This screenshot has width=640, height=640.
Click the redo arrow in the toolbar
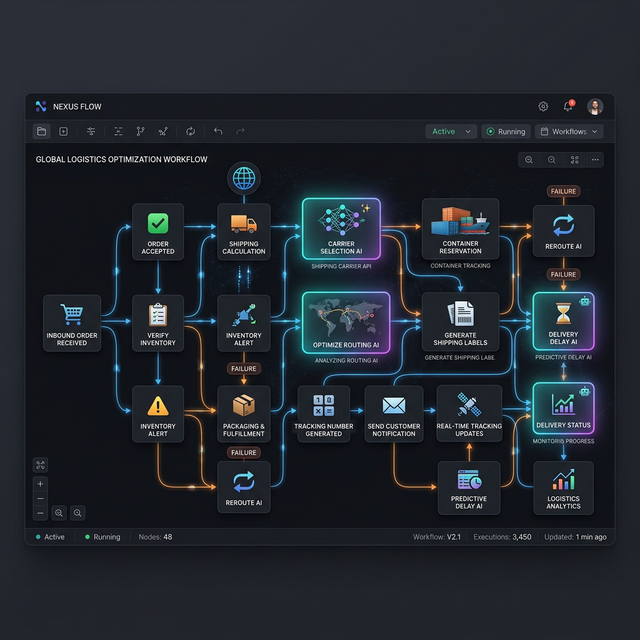[x=241, y=131]
